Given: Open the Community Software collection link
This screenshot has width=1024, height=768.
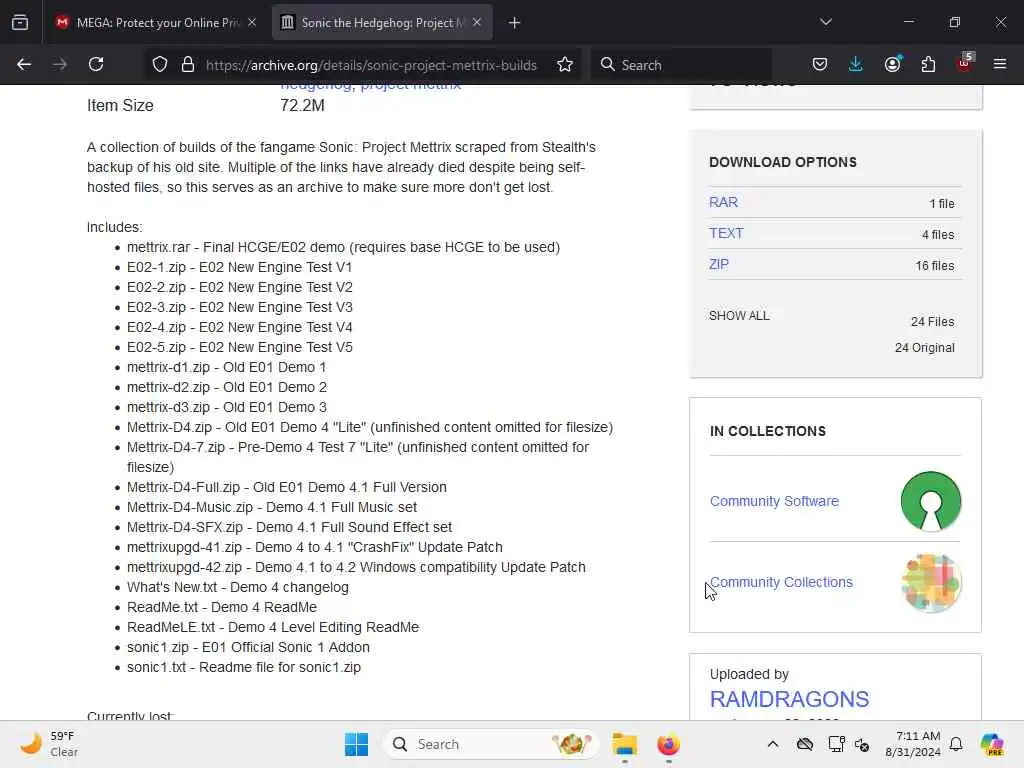Looking at the screenshot, I should tap(774, 501).
